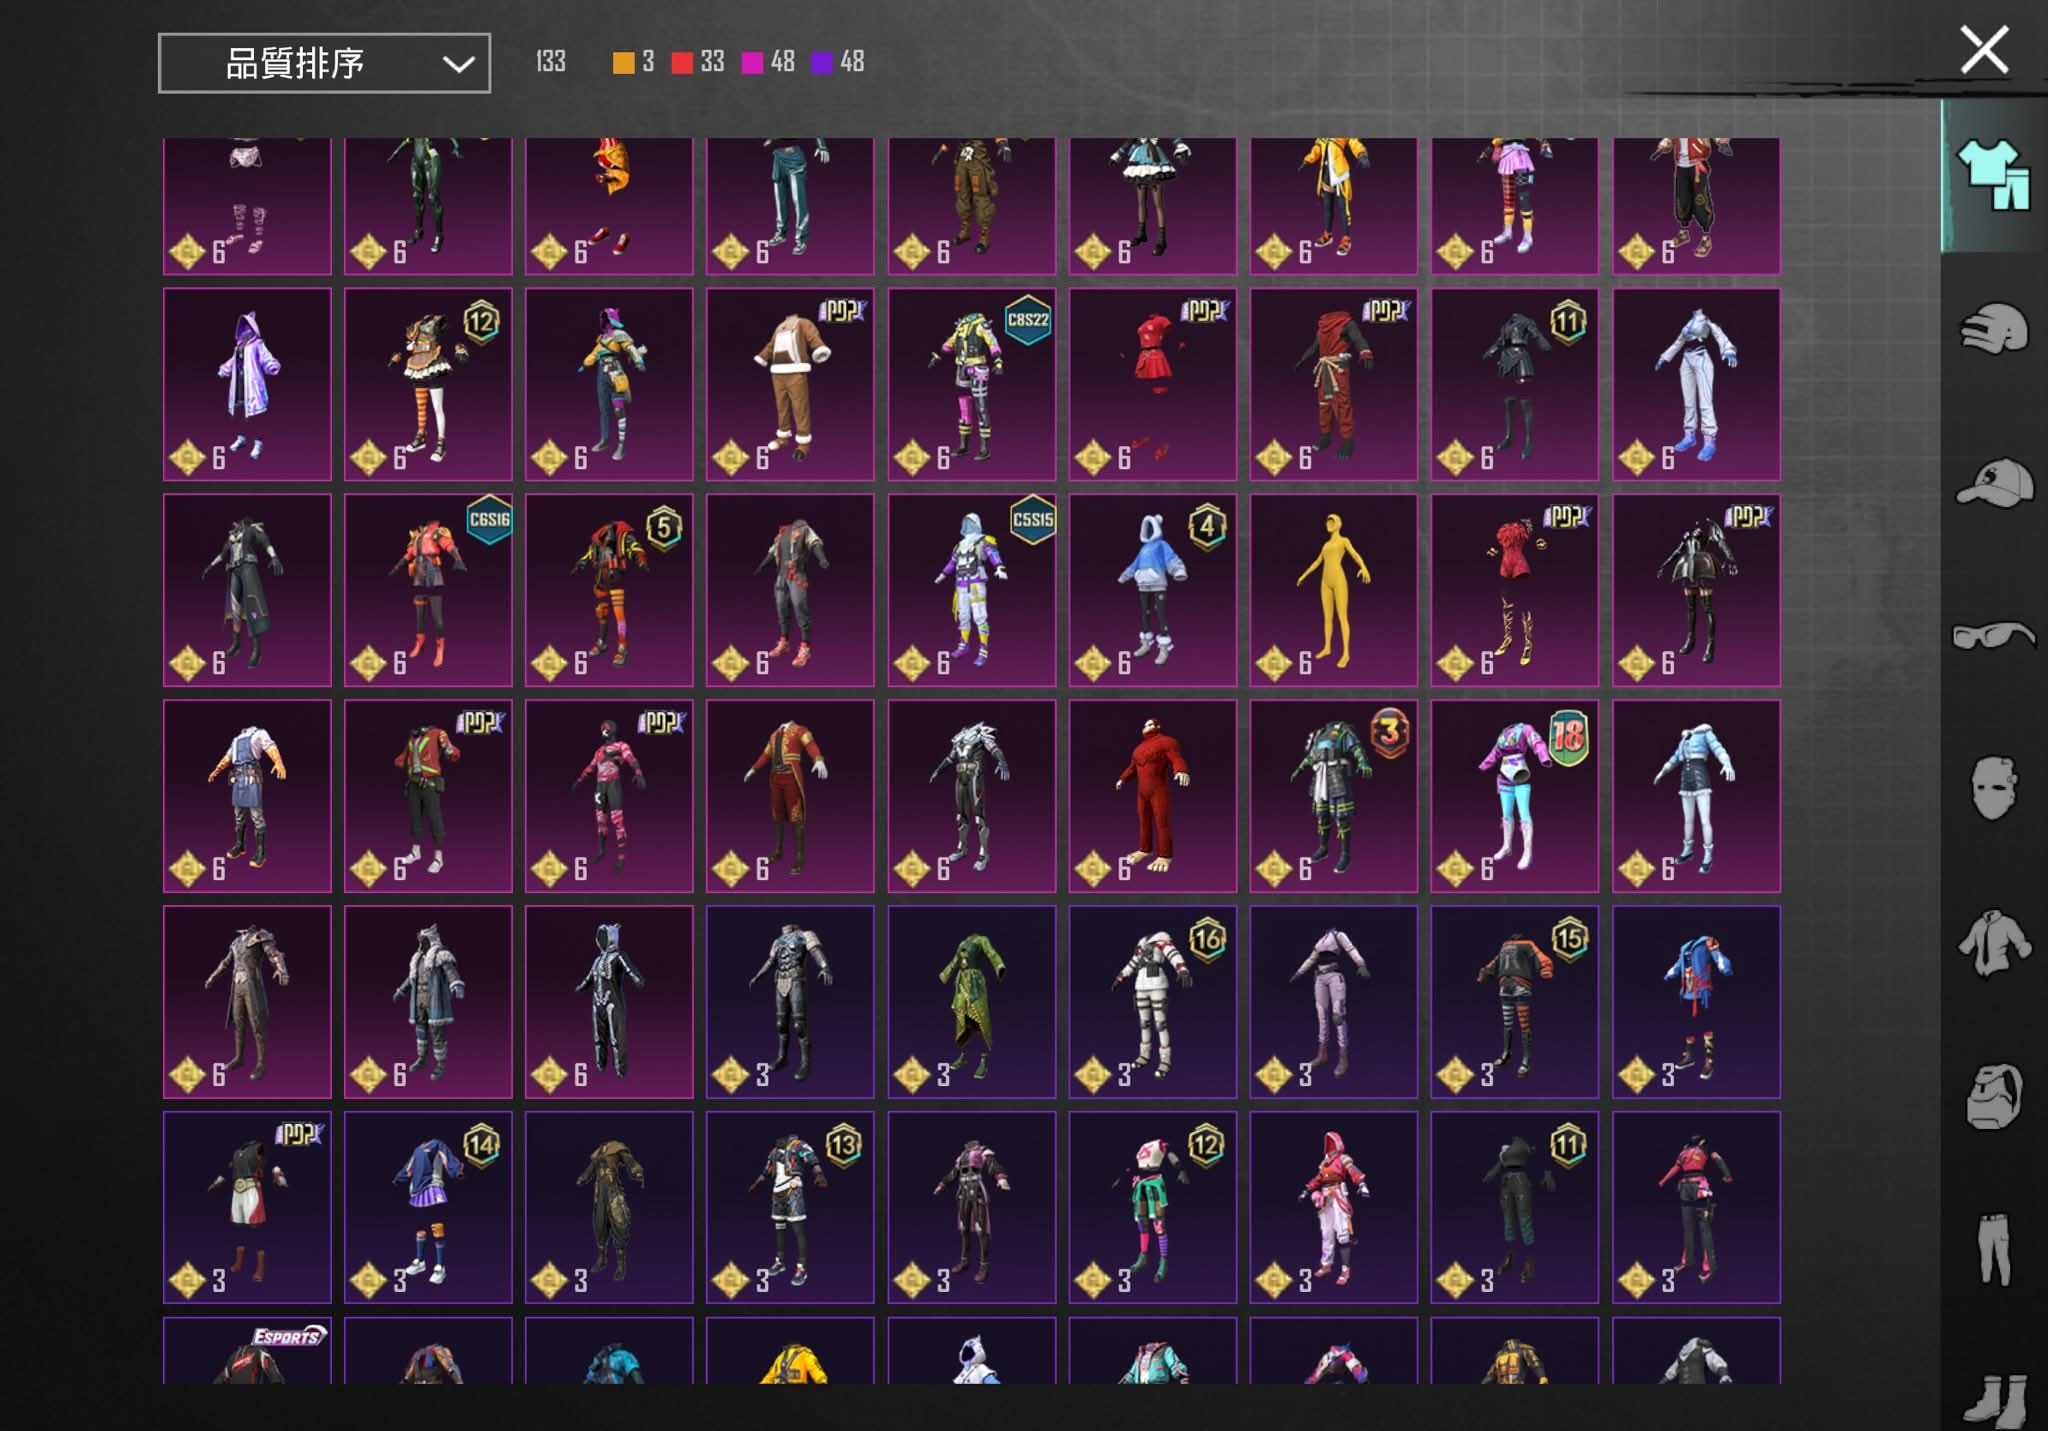Select the pants category icon
Image resolution: width=2048 pixels, height=1431 pixels.
click(x=1993, y=1248)
